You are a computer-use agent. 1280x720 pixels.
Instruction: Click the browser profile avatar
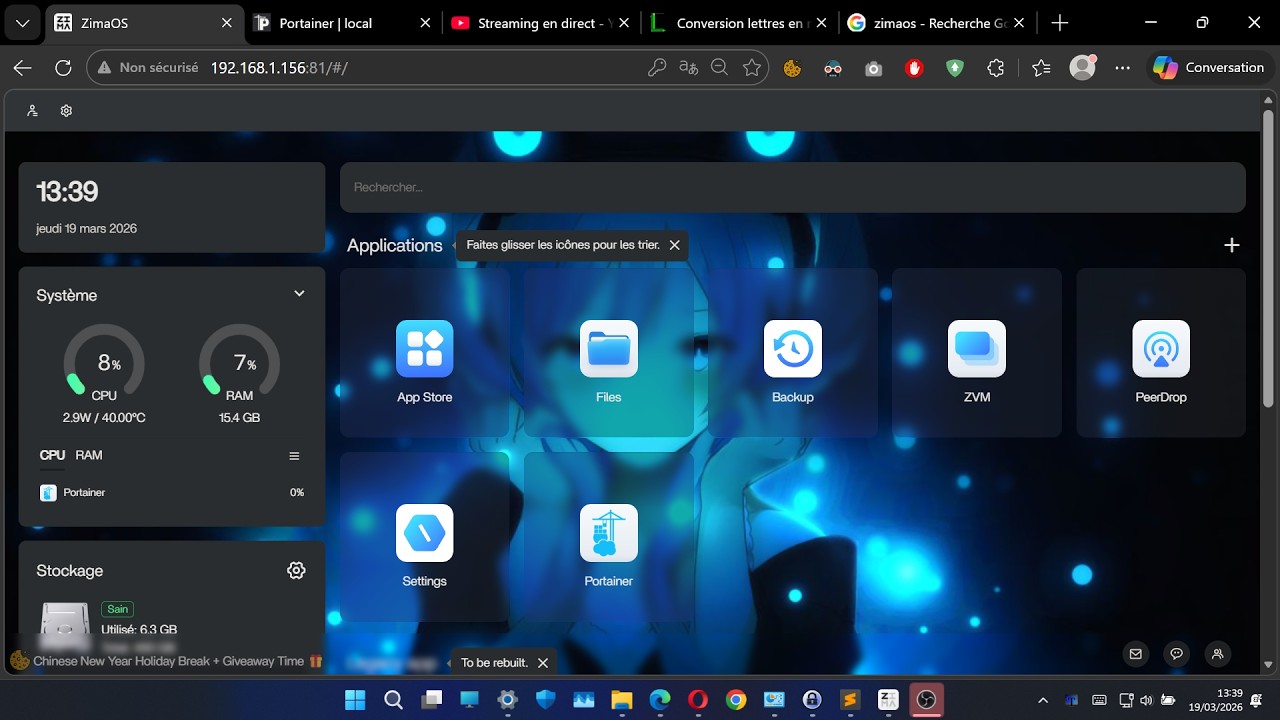(1082, 67)
